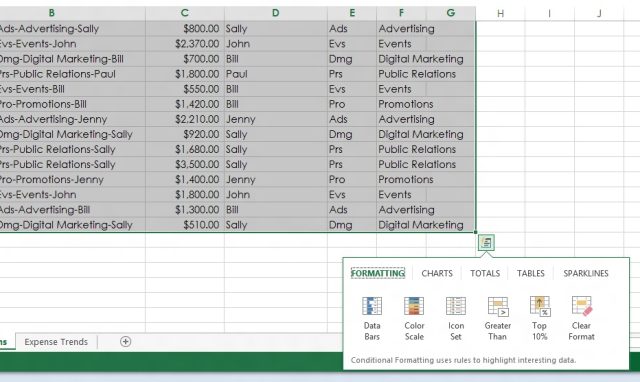Choose the Greater Than rule
This screenshot has width=640, height=382.
498,319
